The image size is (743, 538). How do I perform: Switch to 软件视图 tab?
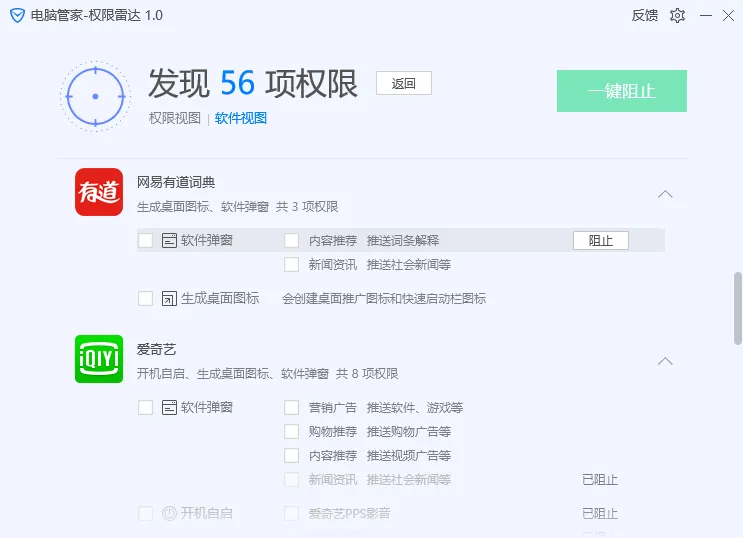[241, 118]
